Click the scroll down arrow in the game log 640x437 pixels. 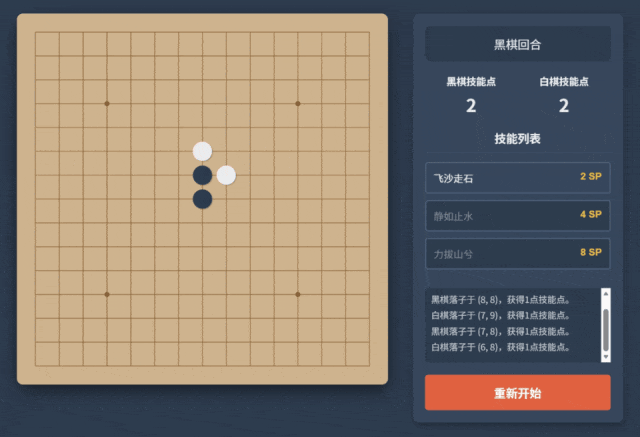pos(606,357)
